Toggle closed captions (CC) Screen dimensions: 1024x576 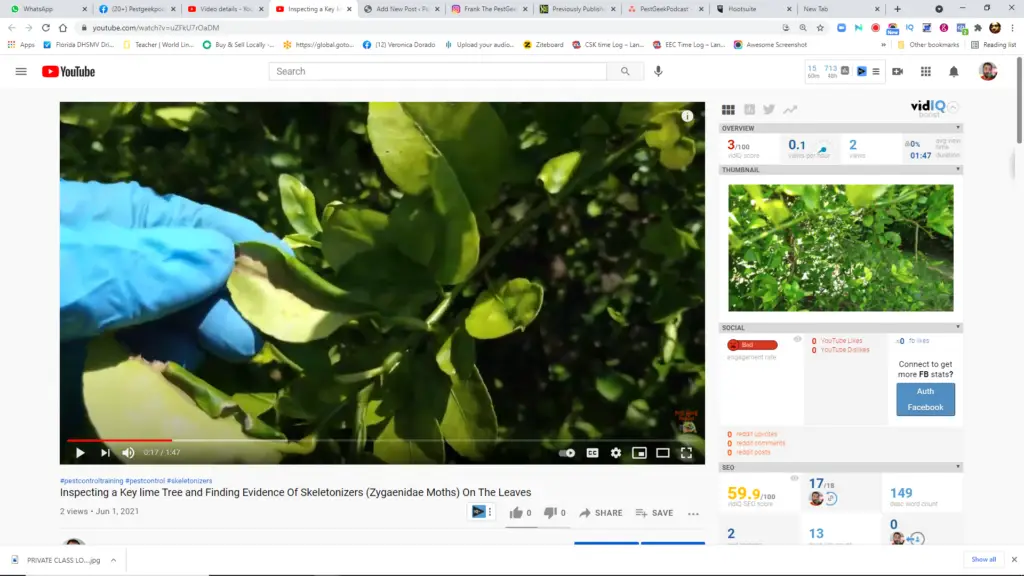592,453
